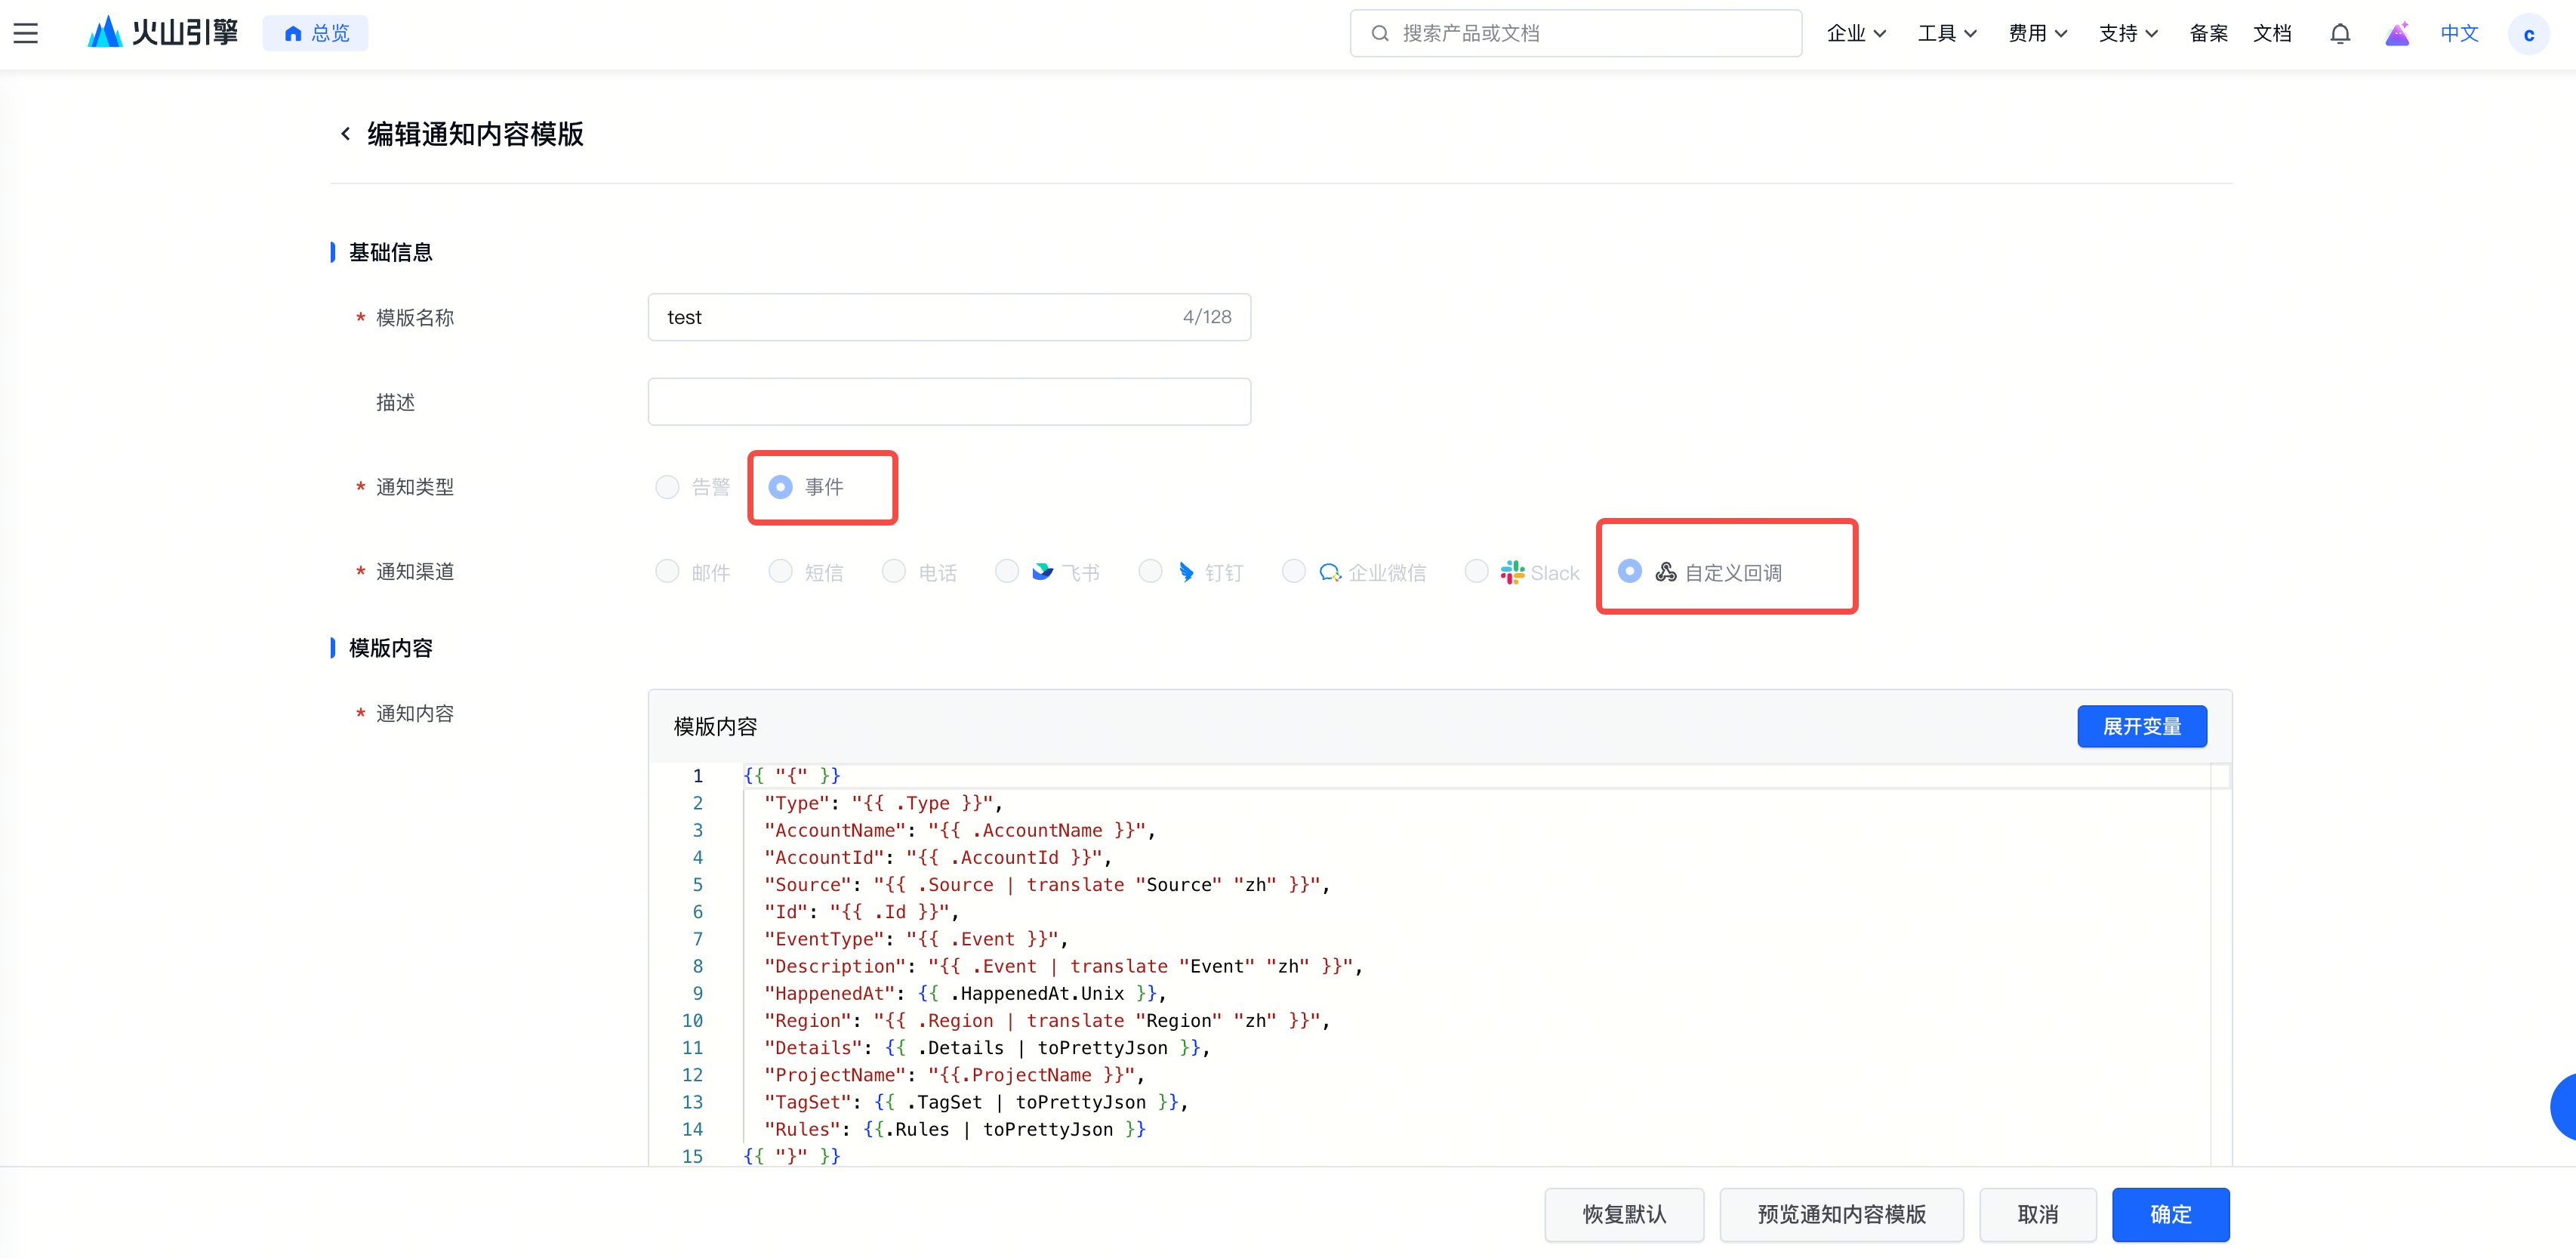The image size is (2576, 1258).
Task: Choose the 自定义回调 channel radio
Action: click(1629, 571)
